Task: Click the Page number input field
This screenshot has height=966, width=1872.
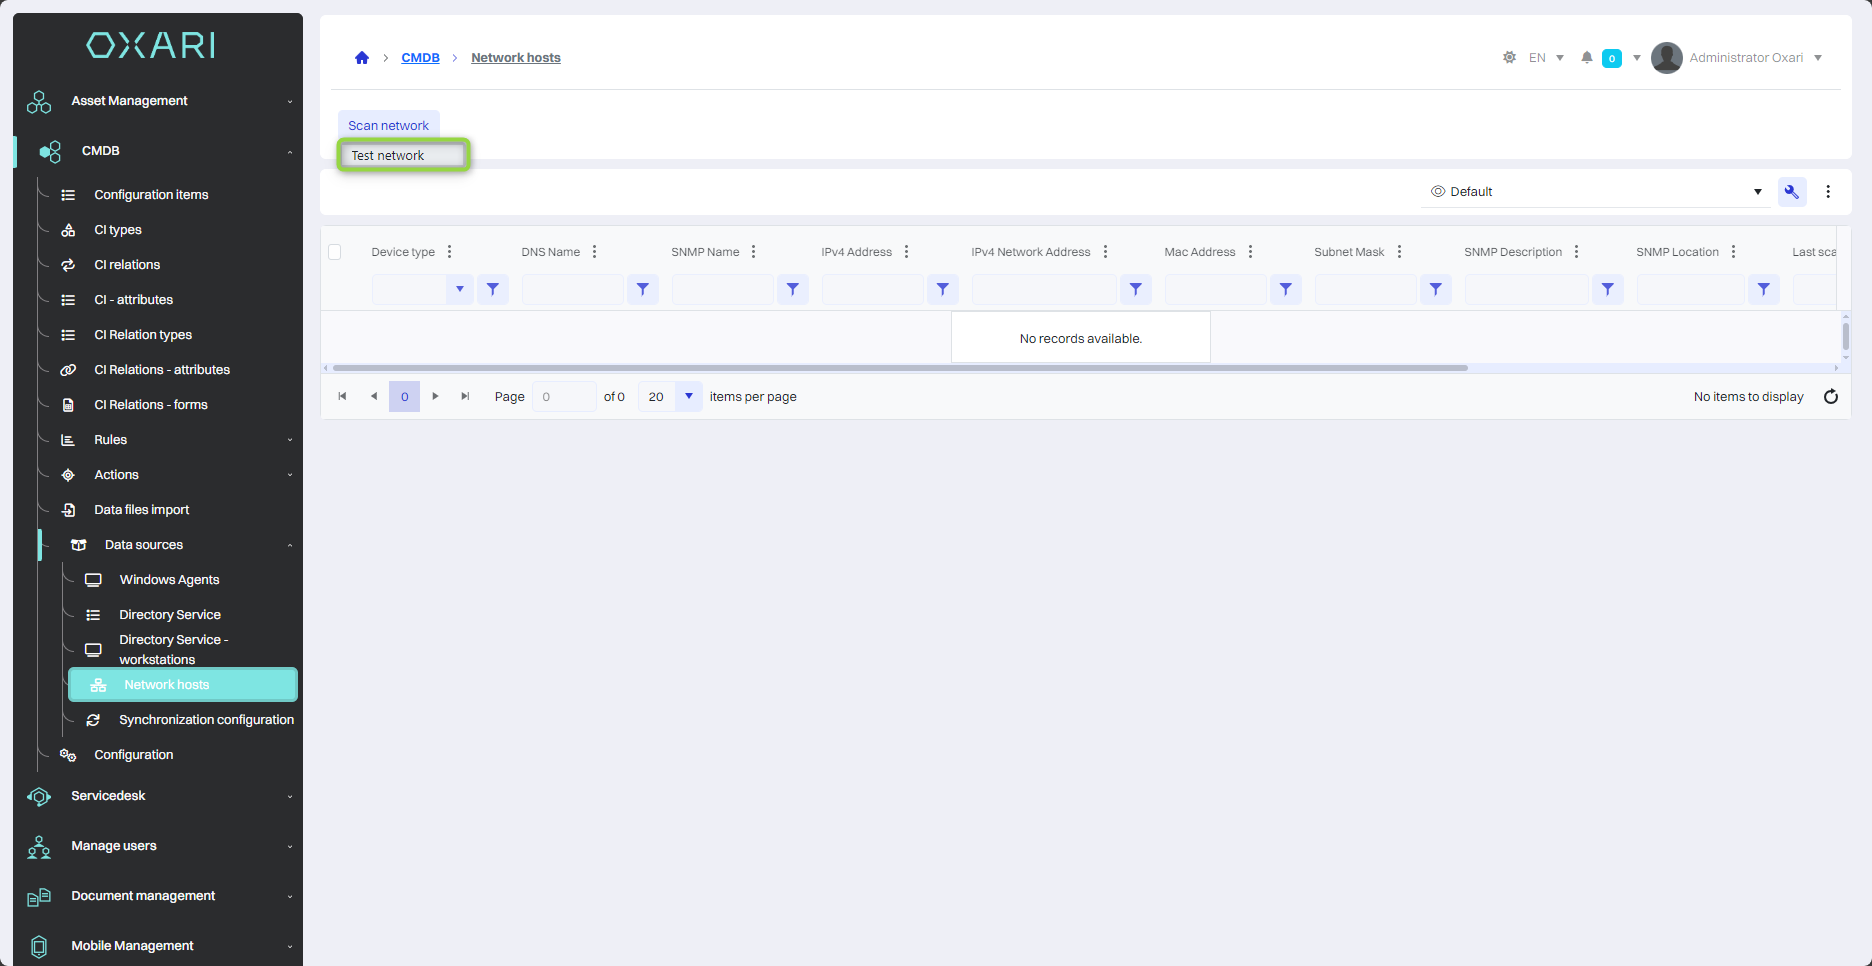Action: coord(564,397)
